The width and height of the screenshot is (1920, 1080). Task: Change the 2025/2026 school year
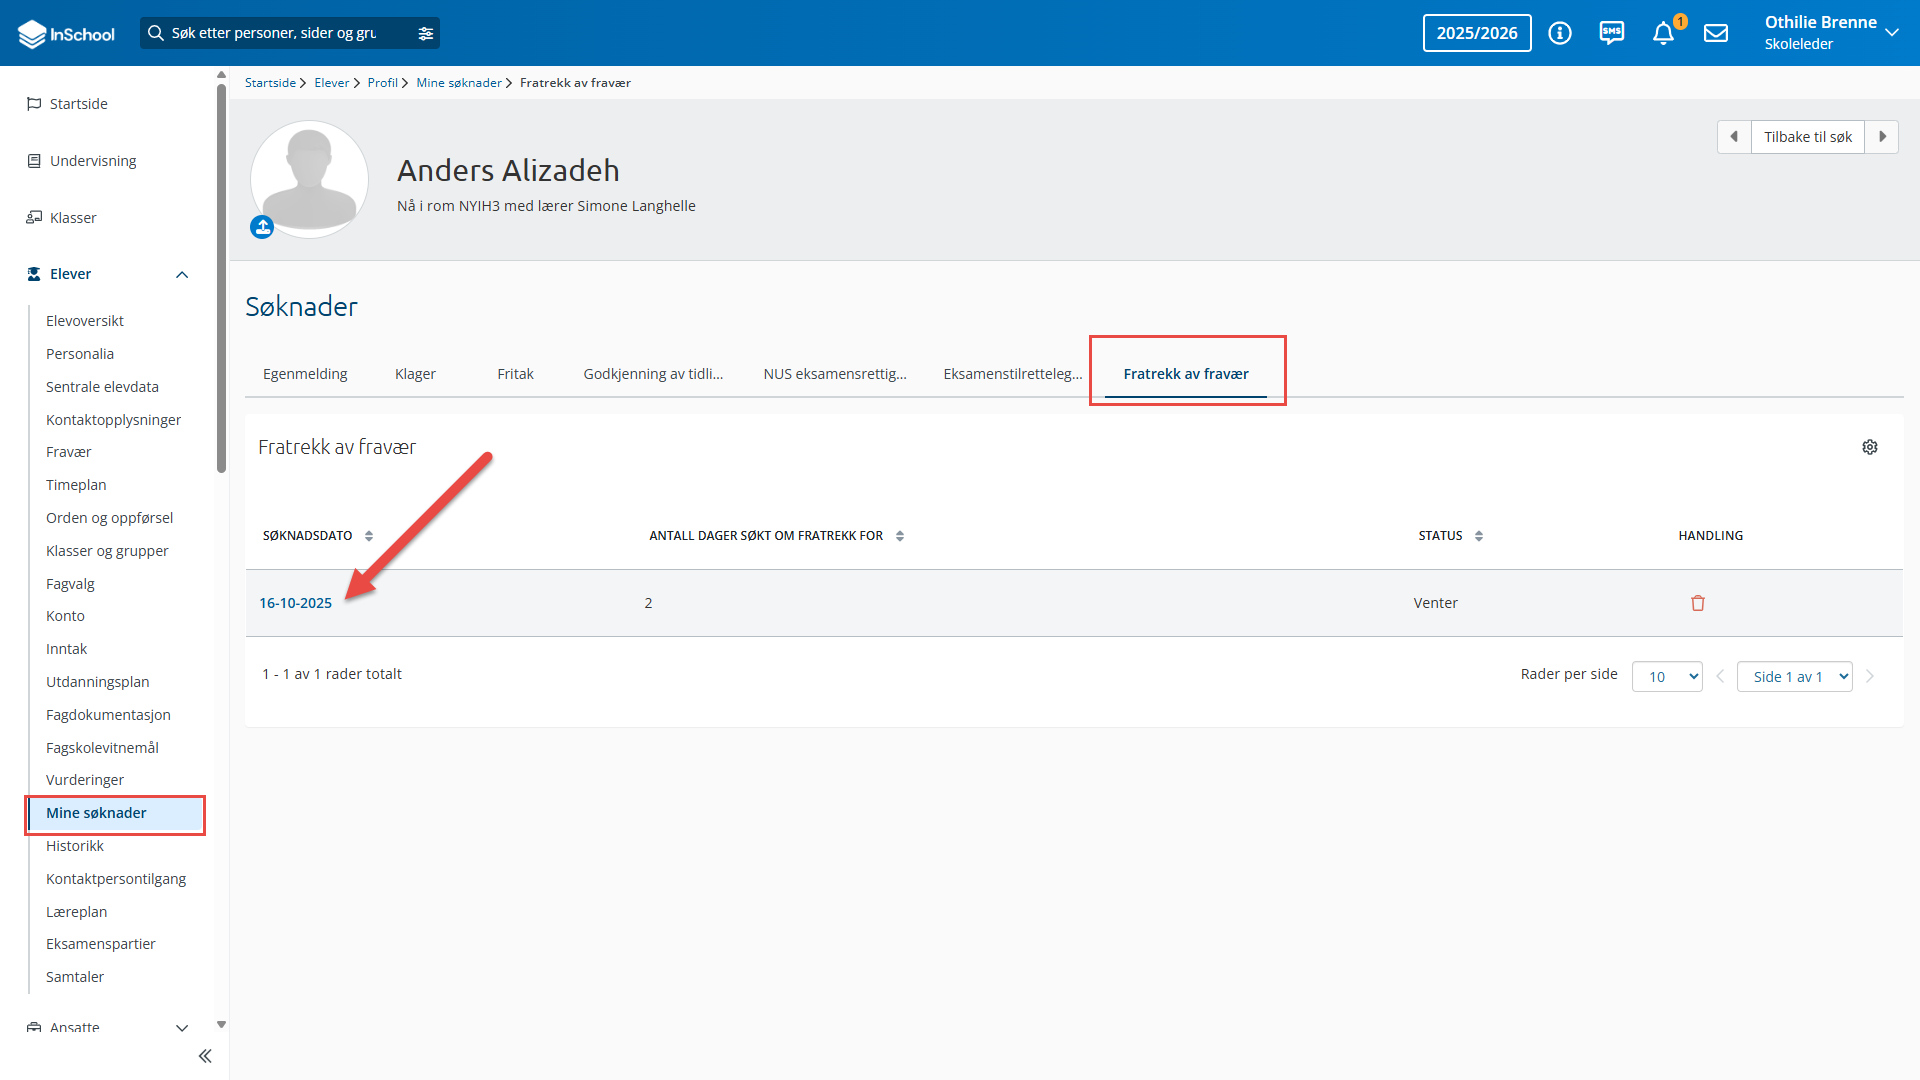[1477, 33]
